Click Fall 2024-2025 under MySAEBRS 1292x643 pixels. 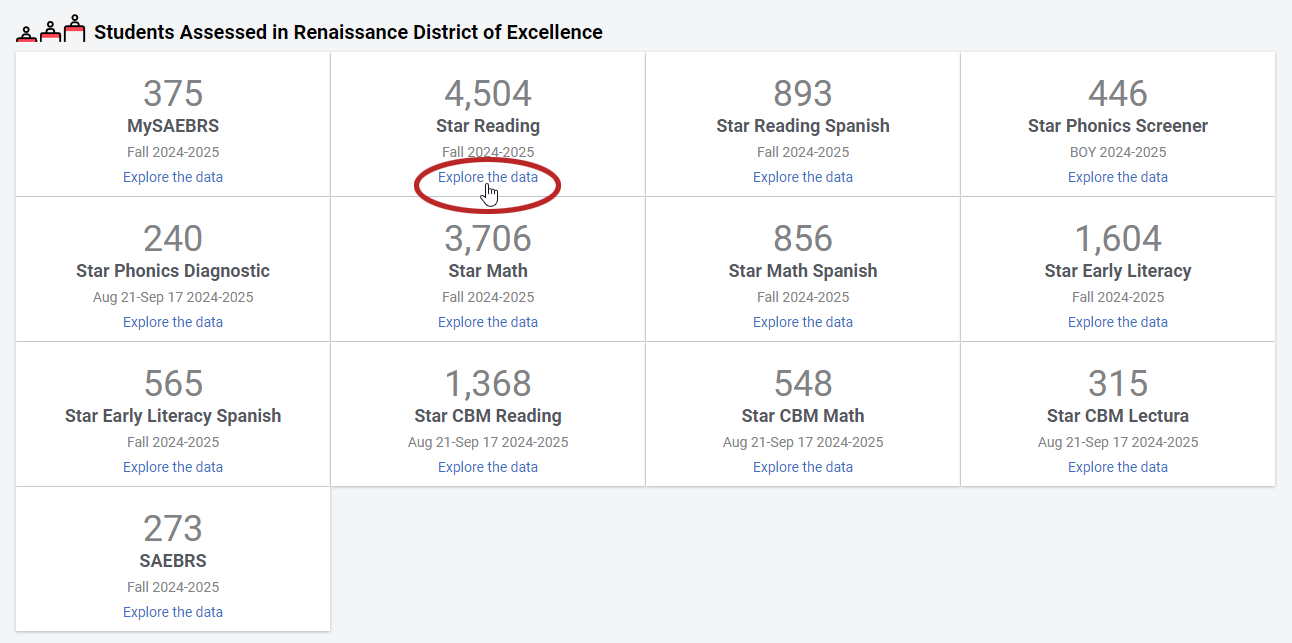tap(173, 152)
